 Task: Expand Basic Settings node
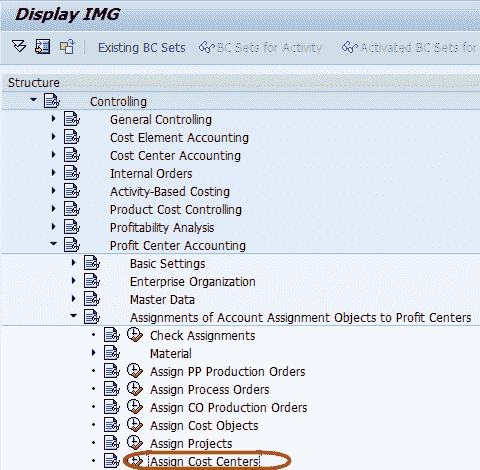click(x=73, y=262)
